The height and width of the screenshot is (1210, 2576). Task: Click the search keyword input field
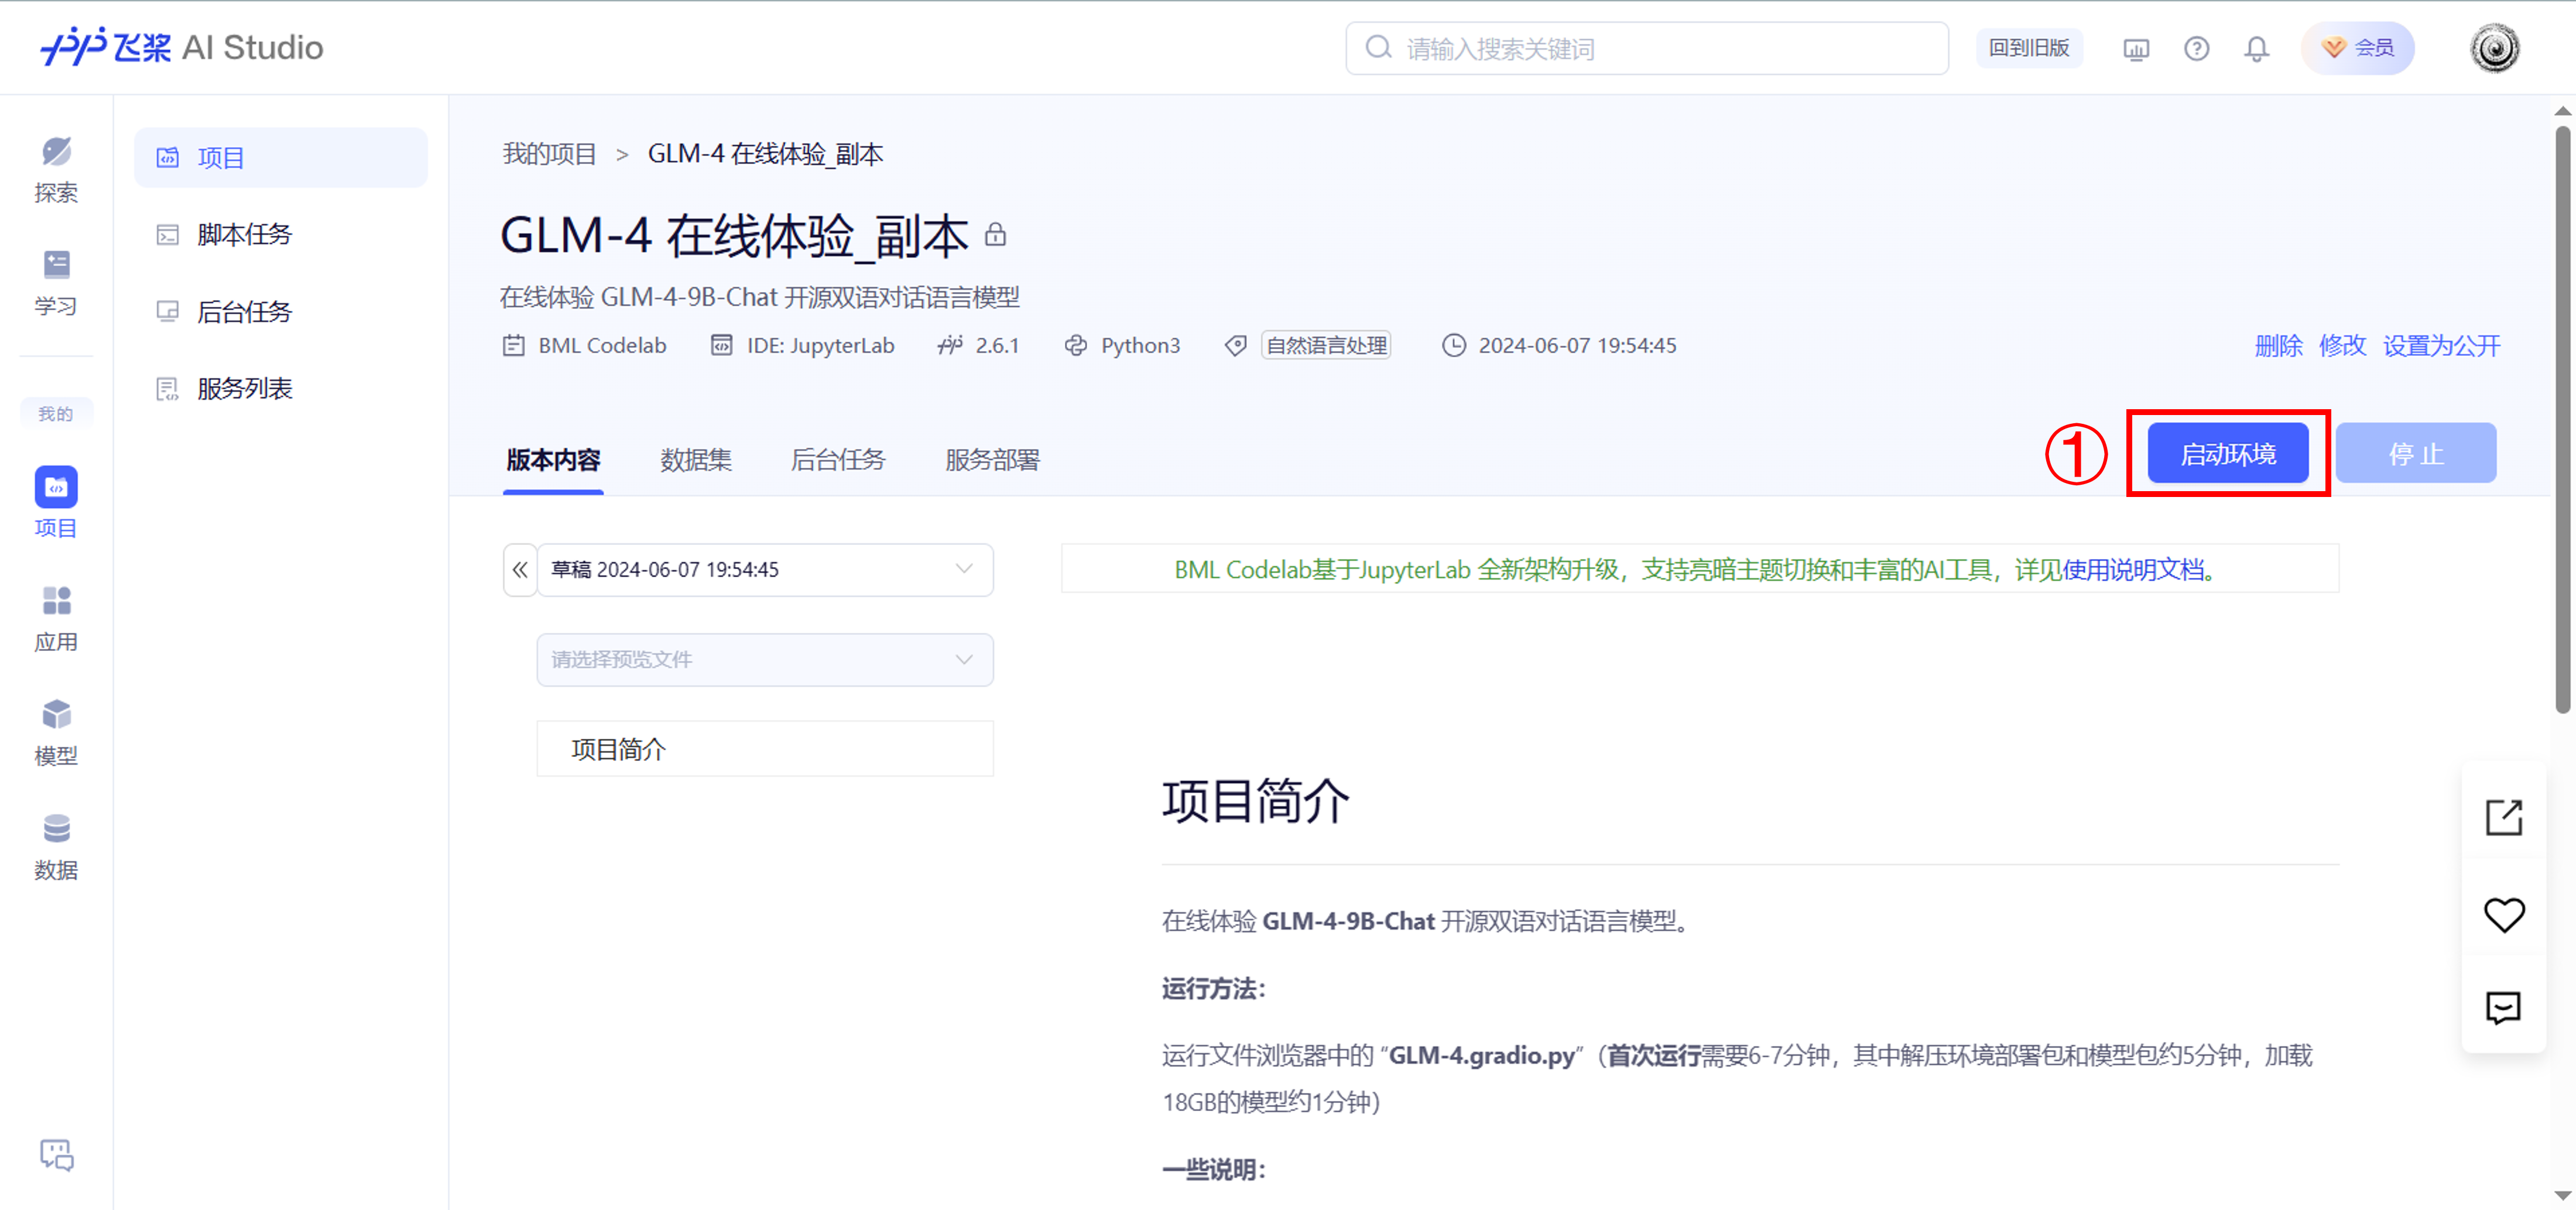click(x=1647, y=48)
